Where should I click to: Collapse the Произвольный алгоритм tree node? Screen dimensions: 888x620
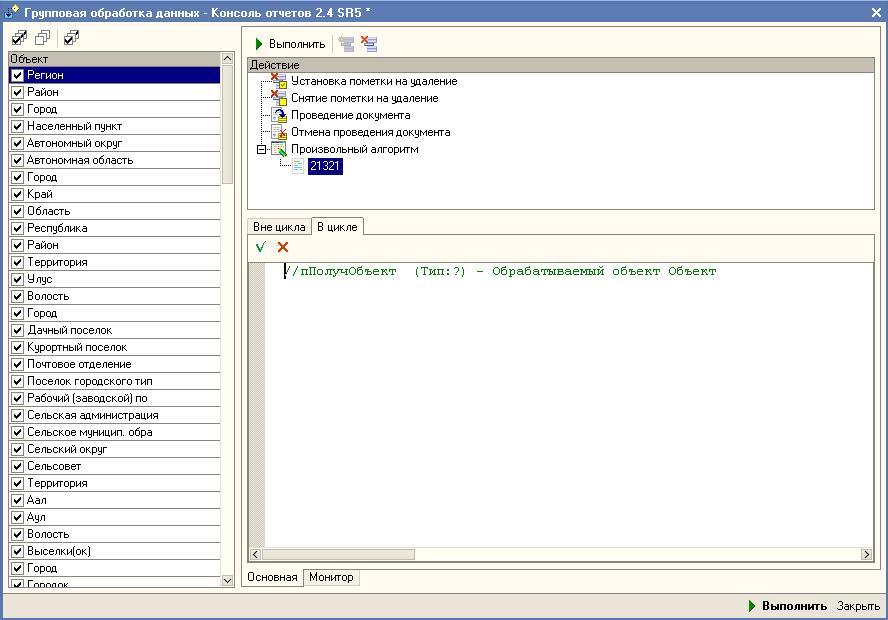coord(261,149)
